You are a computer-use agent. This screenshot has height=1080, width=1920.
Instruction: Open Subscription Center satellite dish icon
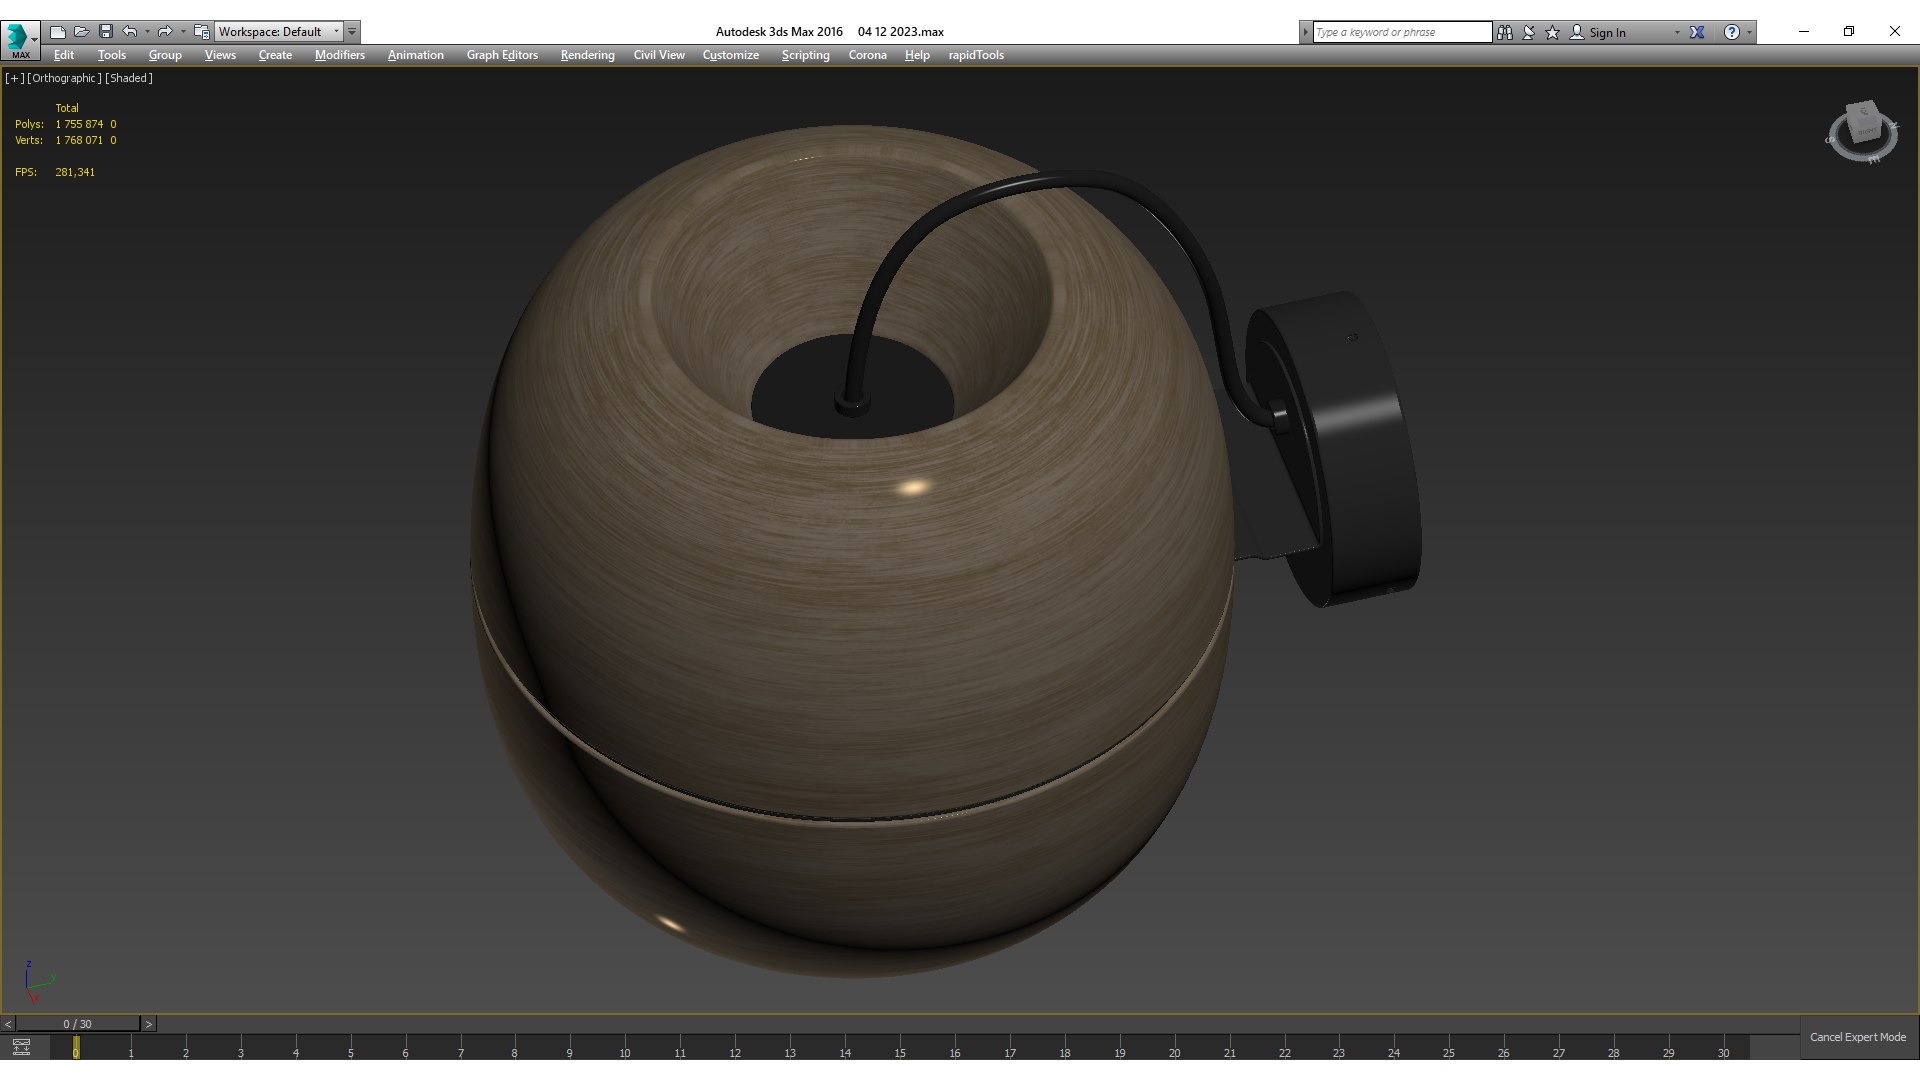click(1529, 32)
